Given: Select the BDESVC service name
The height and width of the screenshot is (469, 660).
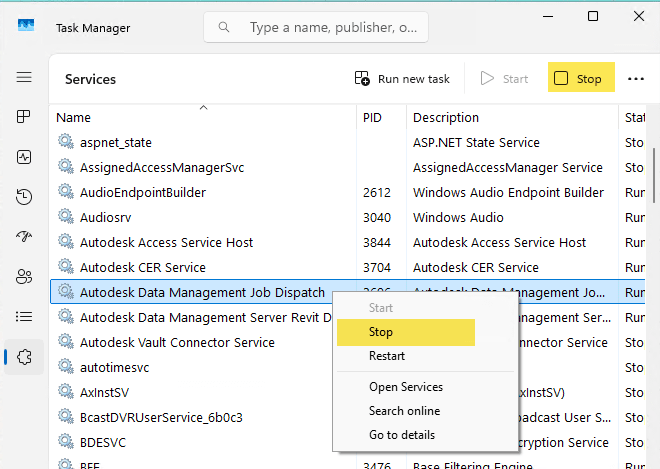Looking at the screenshot, I should [x=103, y=443].
